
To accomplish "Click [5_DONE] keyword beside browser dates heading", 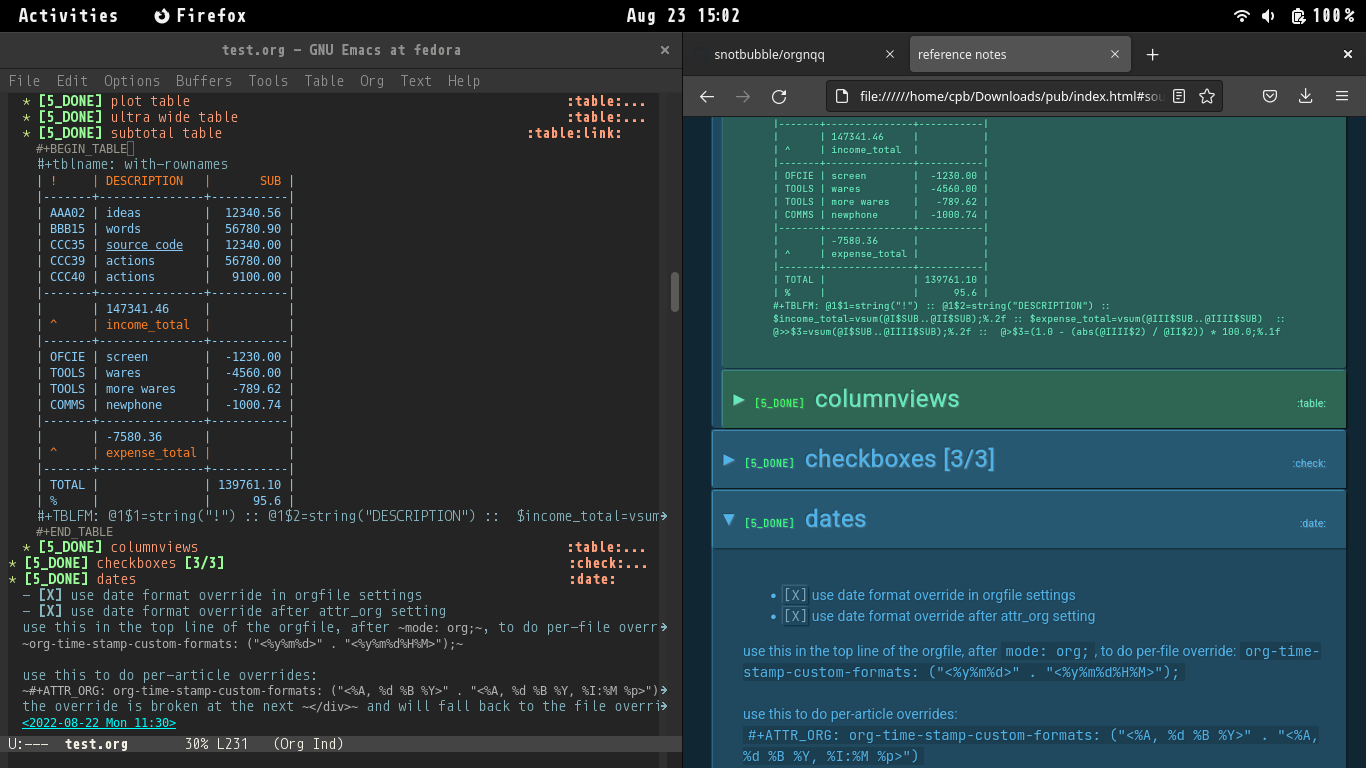I will tap(769, 523).
